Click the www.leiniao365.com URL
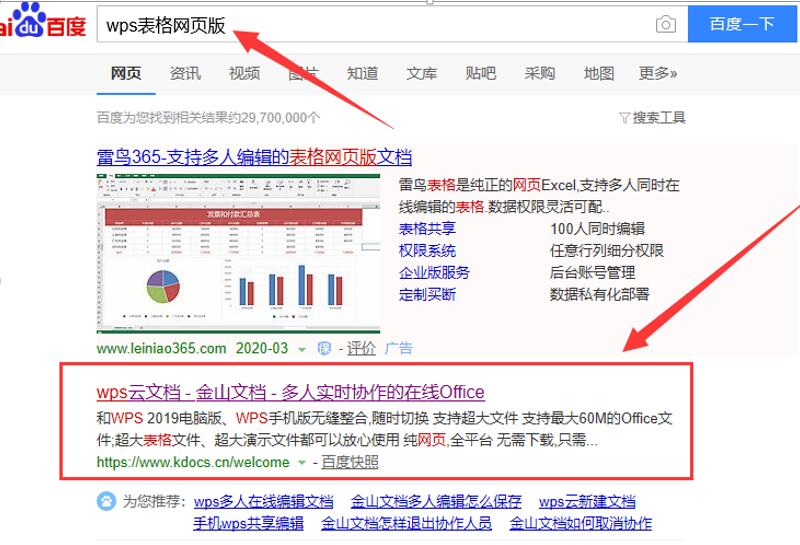Image resolution: width=800 pixels, height=545 pixels. (161, 349)
